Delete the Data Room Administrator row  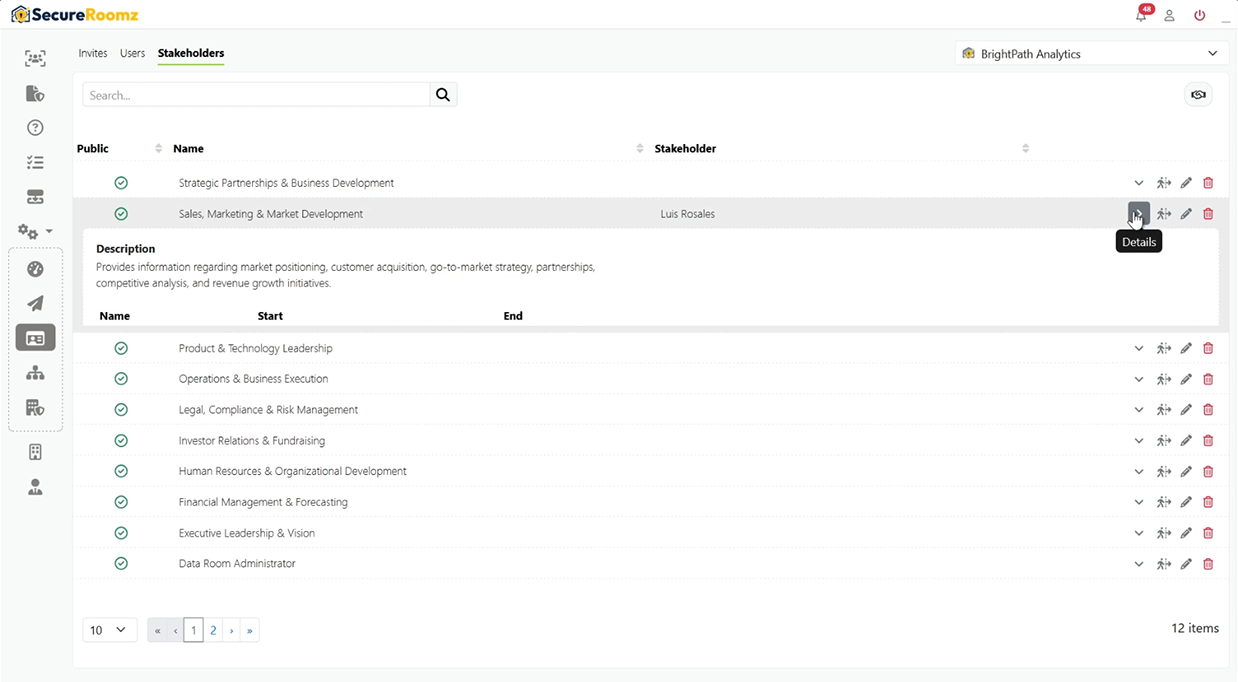(x=1208, y=564)
